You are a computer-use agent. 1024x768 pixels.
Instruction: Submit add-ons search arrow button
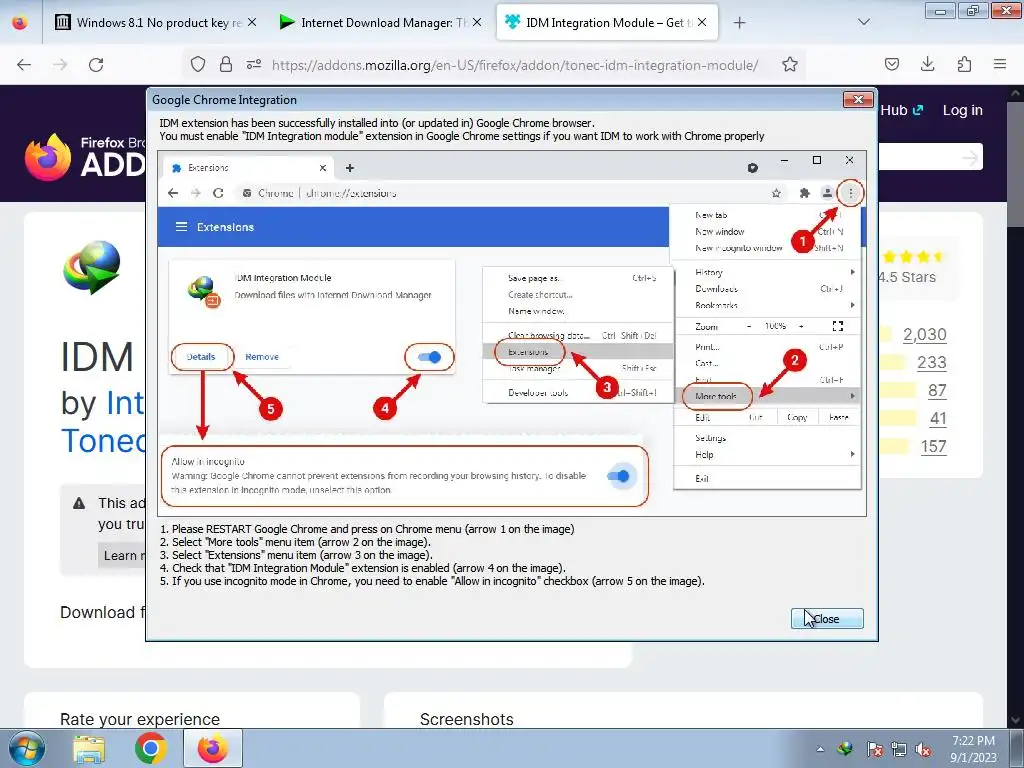[x=970, y=157]
